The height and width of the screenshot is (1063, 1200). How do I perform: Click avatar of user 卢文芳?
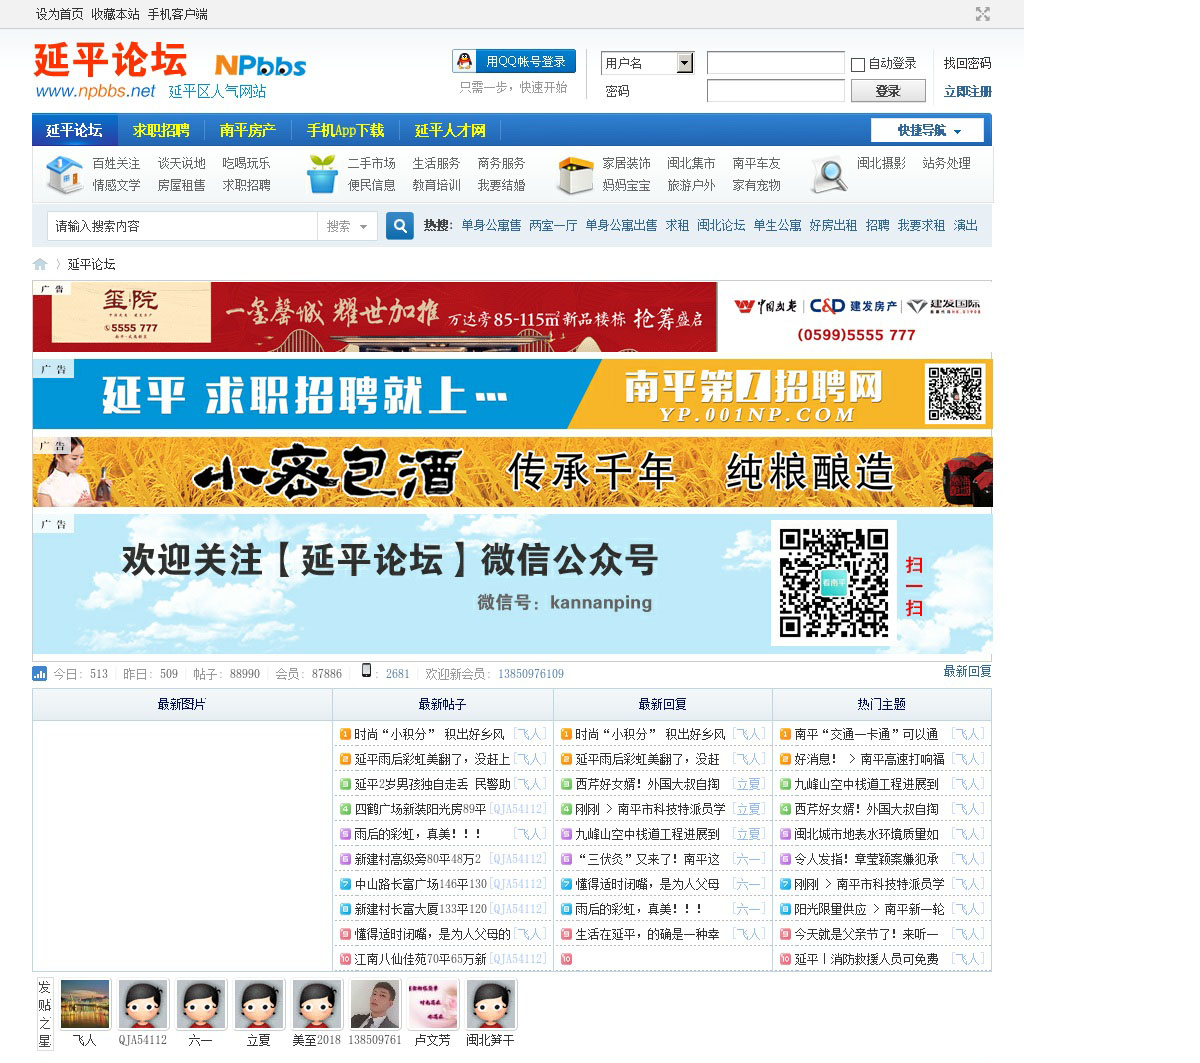433,1004
